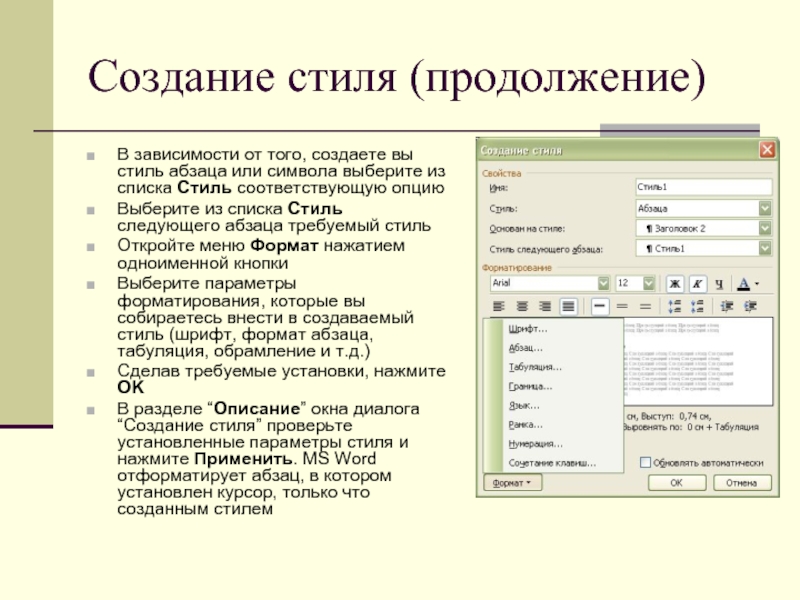
Task: Align text to the right
Action: click(x=545, y=306)
